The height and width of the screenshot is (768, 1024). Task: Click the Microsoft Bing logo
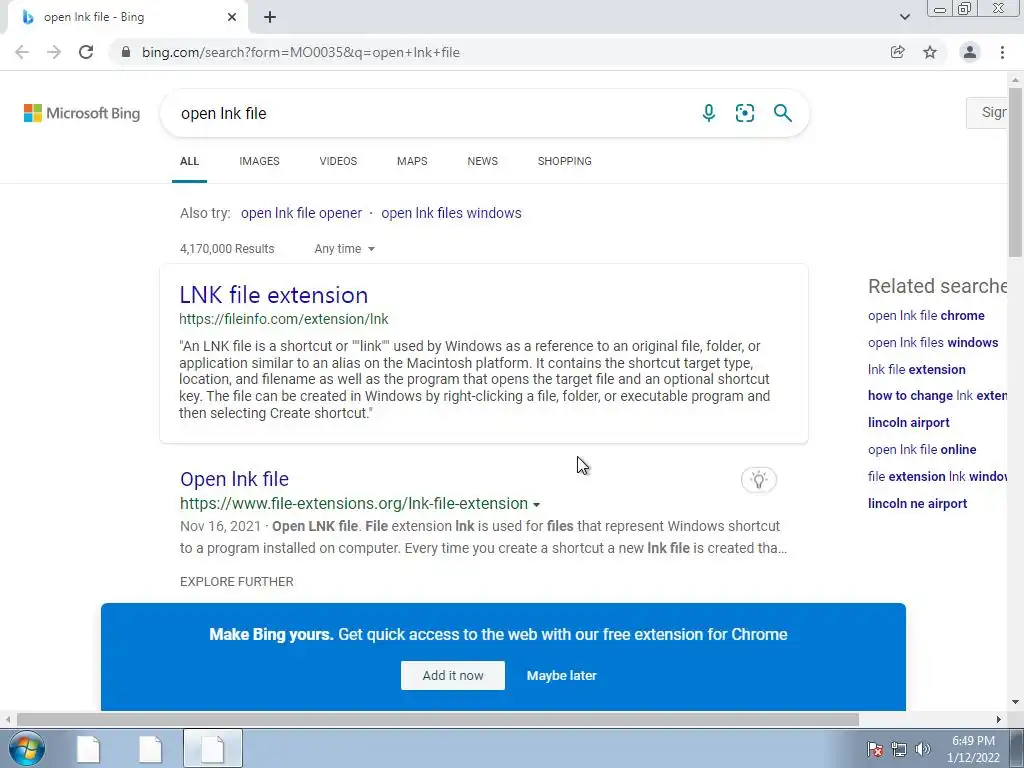82,113
